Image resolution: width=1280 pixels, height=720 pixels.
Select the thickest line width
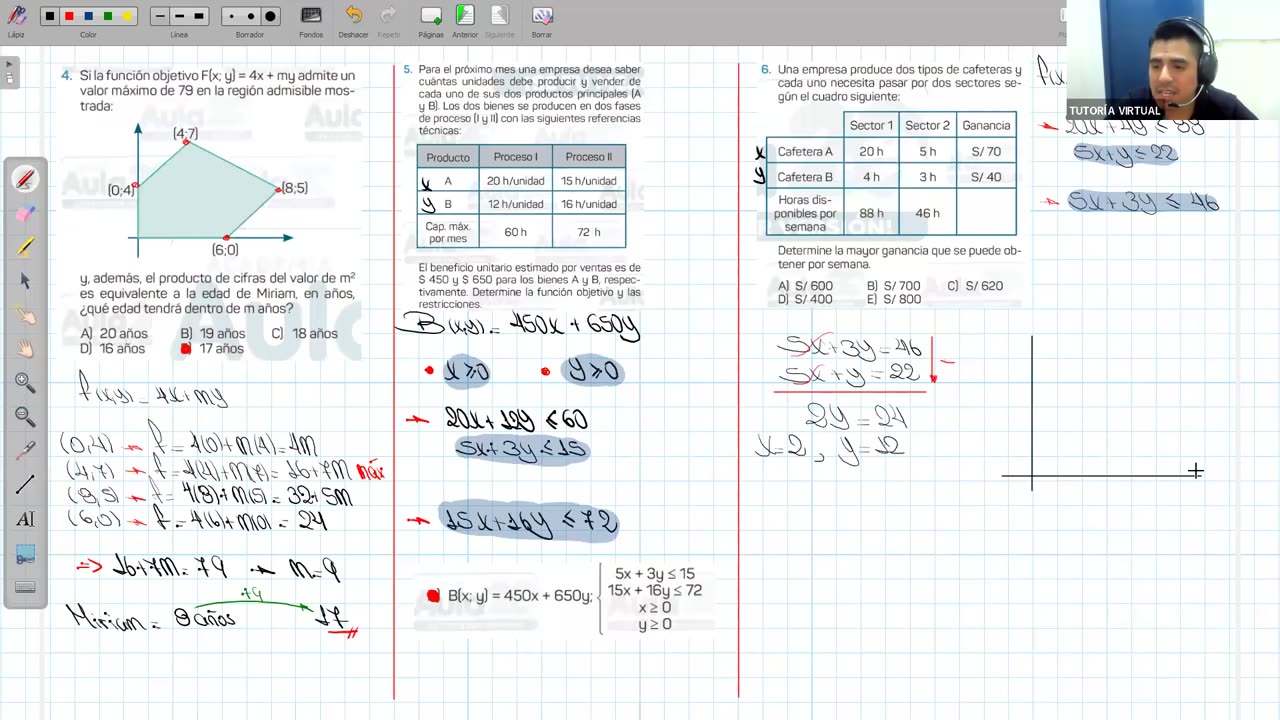click(x=198, y=16)
